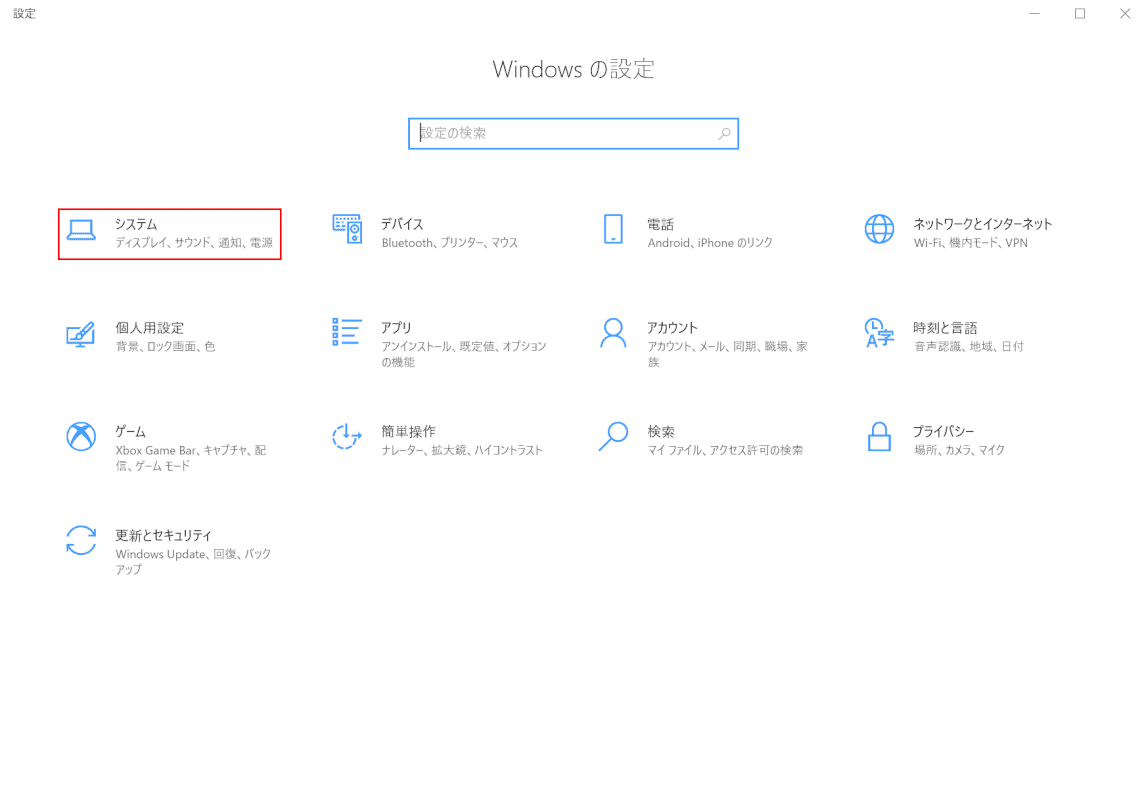
Task: Click description 'ナレーター、拡大鏡、ハイコントラスト'
Action: (x=462, y=450)
